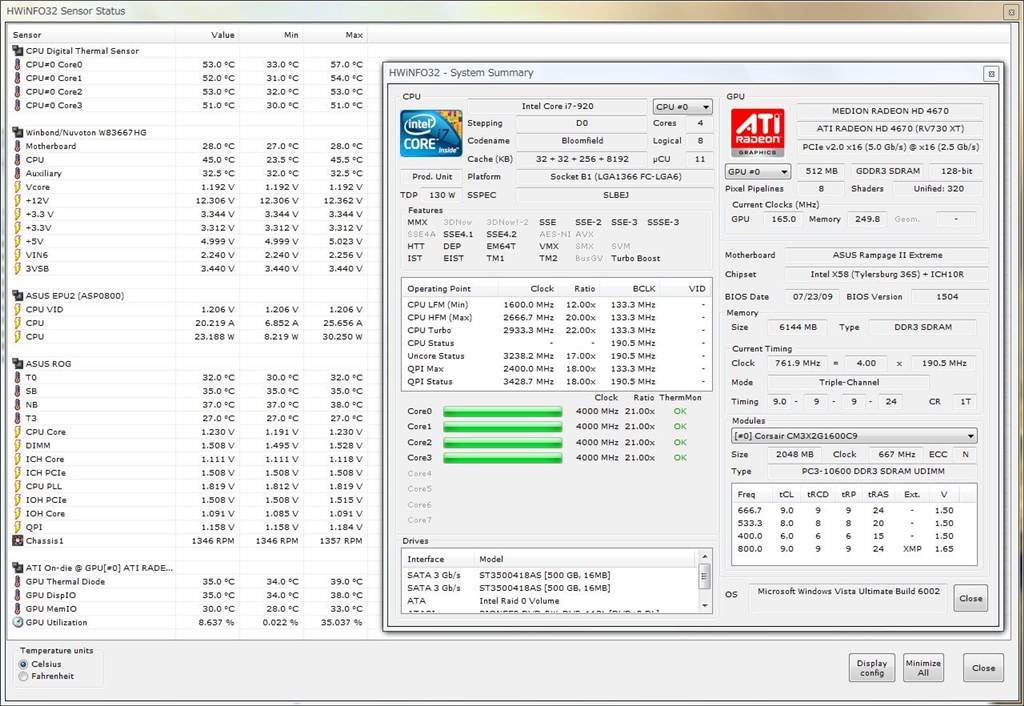The image size is (1024, 706).
Task: Click the Core0 green load bar
Action: [x=503, y=412]
